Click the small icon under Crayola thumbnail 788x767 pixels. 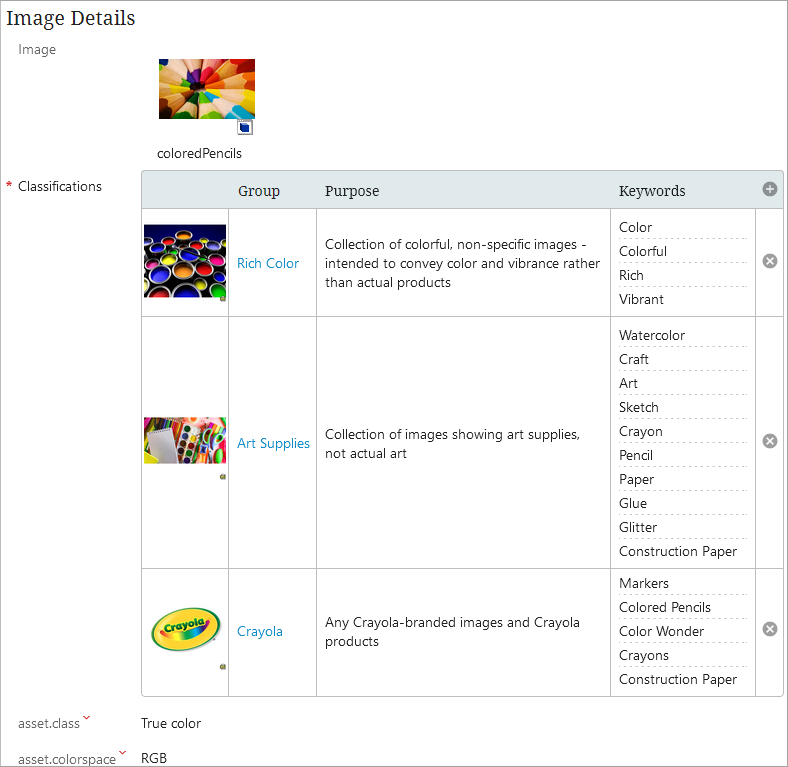222,666
